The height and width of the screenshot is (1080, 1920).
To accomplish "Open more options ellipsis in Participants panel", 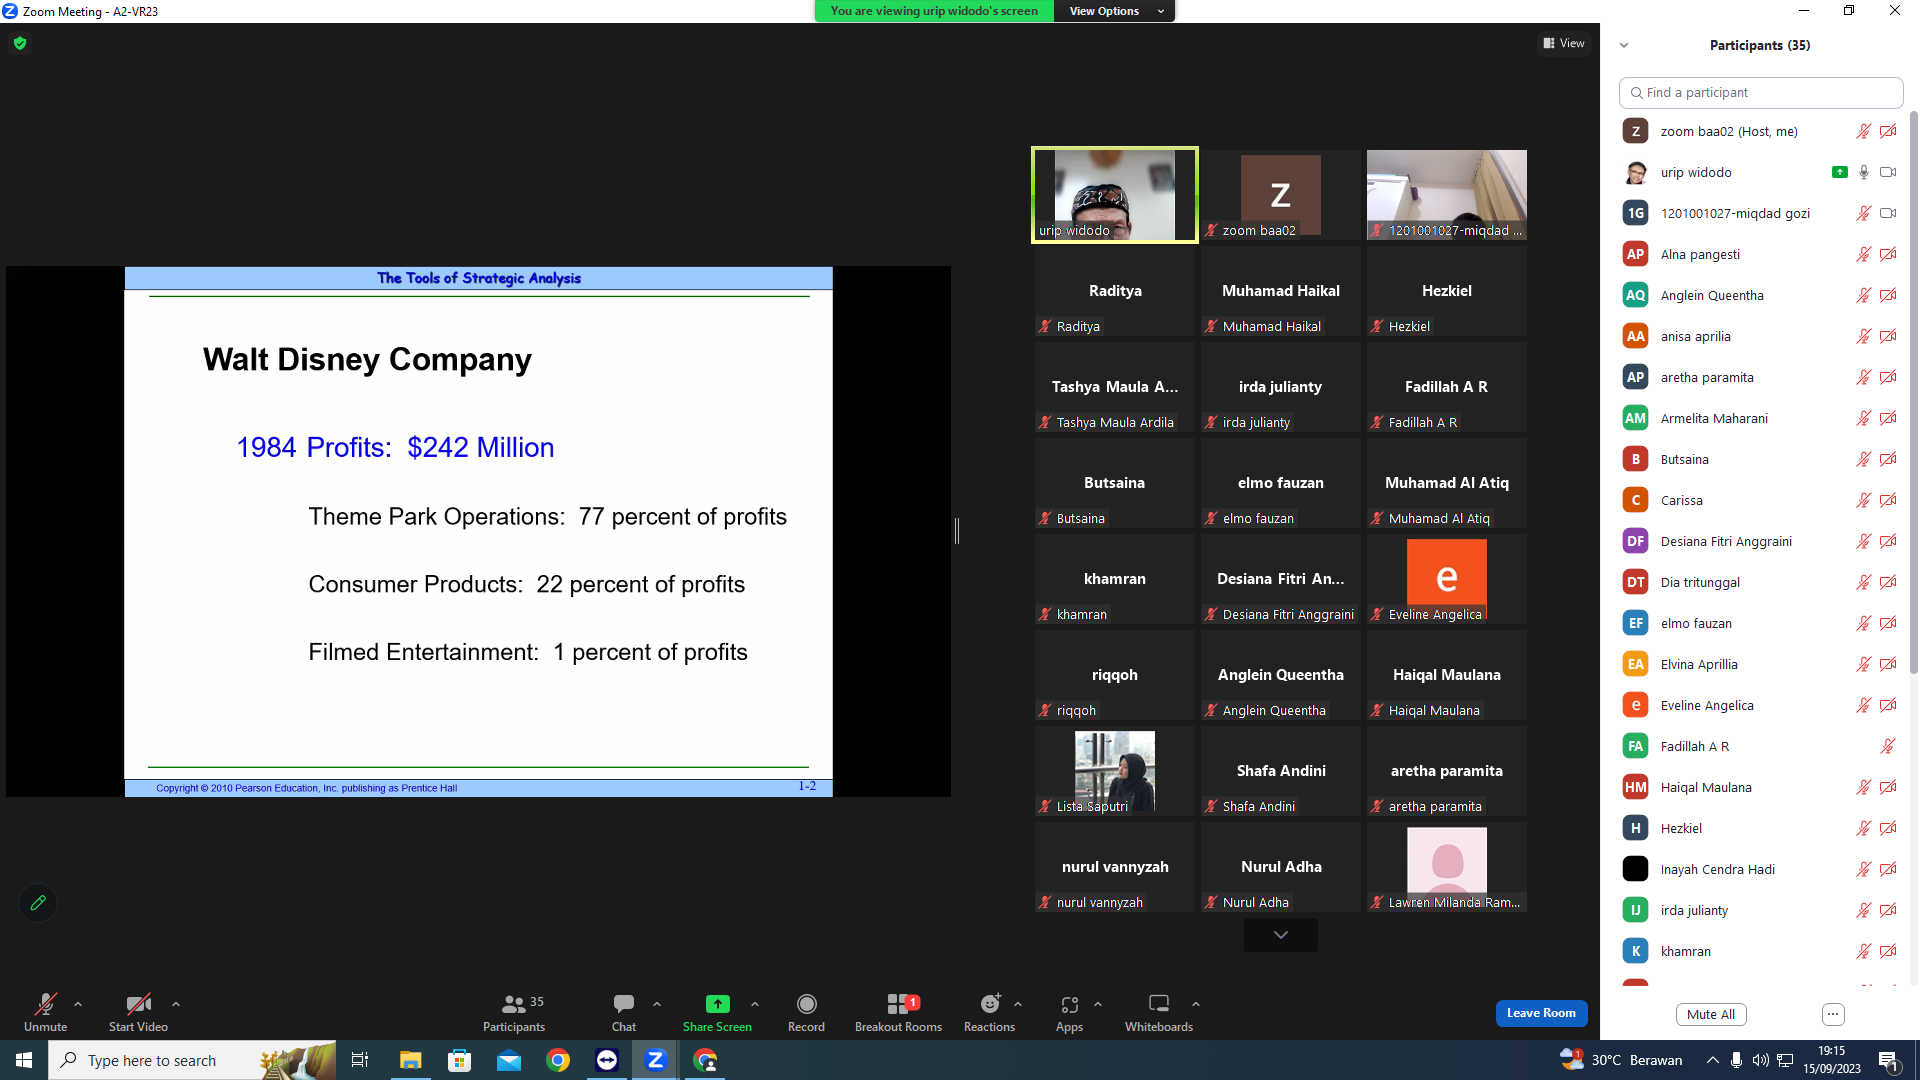I will click(1833, 1014).
